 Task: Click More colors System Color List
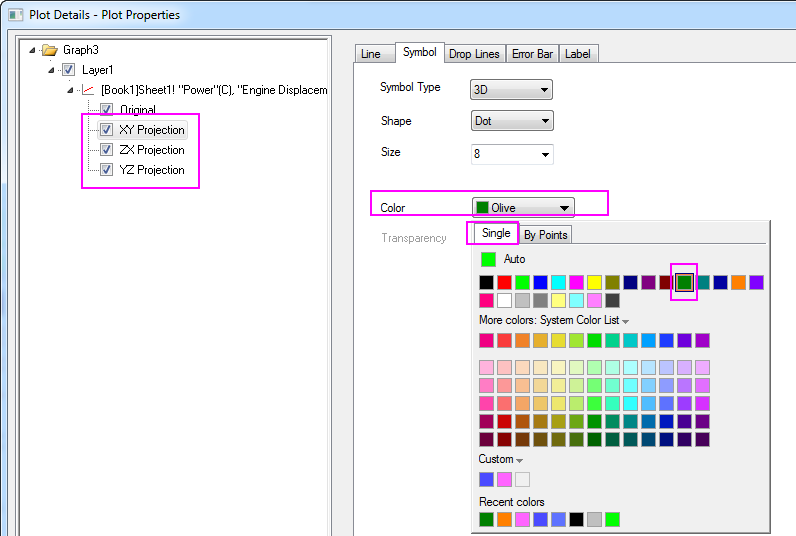[553, 320]
